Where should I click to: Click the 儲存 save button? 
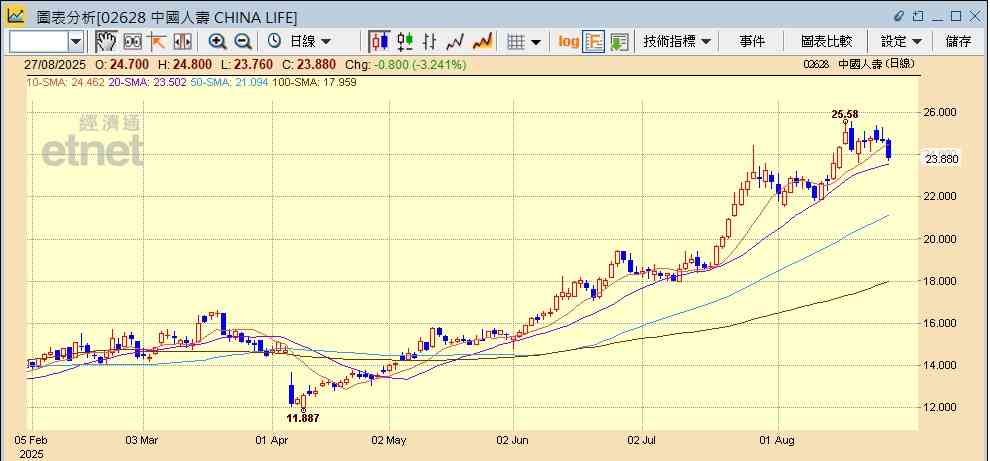tap(958, 42)
